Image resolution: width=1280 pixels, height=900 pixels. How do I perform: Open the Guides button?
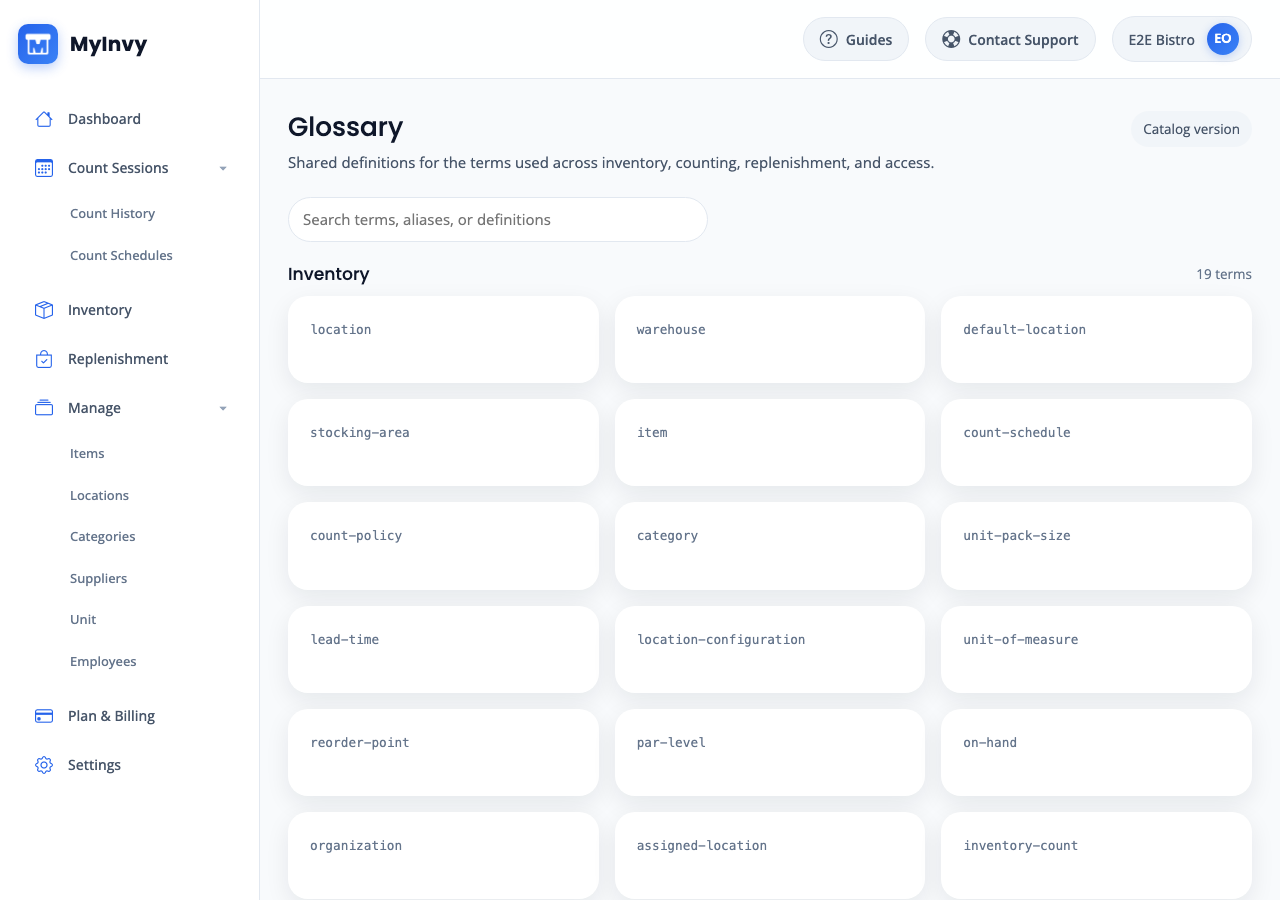pos(856,40)
